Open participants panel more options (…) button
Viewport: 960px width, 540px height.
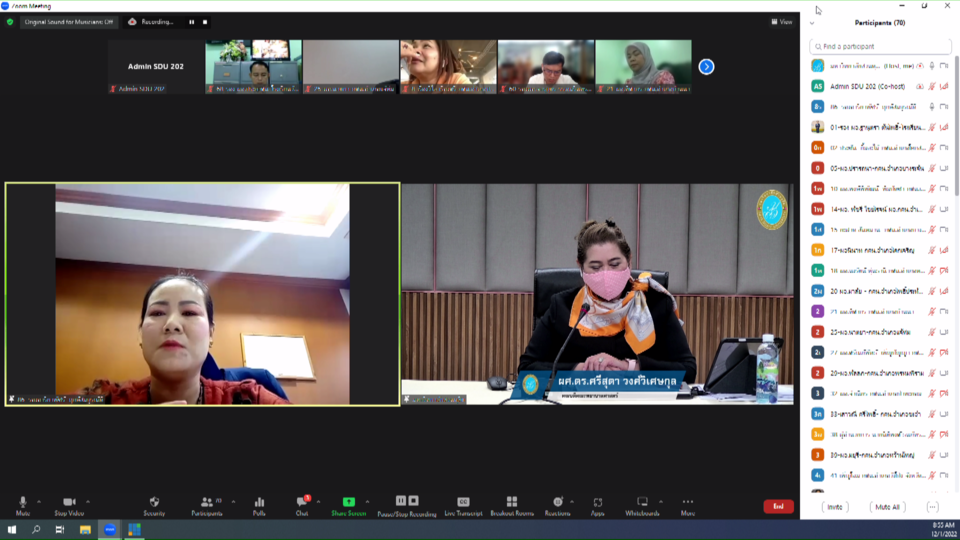(932, 507)
